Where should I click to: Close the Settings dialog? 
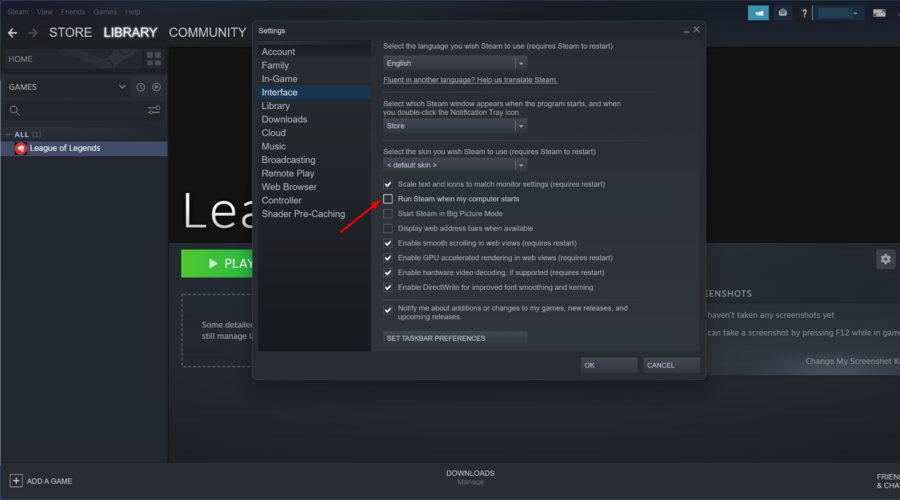[696, 30]
